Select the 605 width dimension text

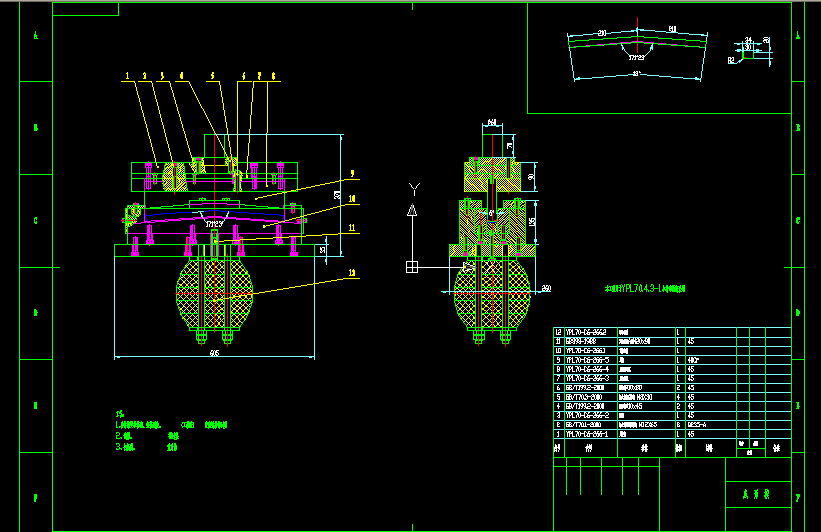(x=214, y=353)
